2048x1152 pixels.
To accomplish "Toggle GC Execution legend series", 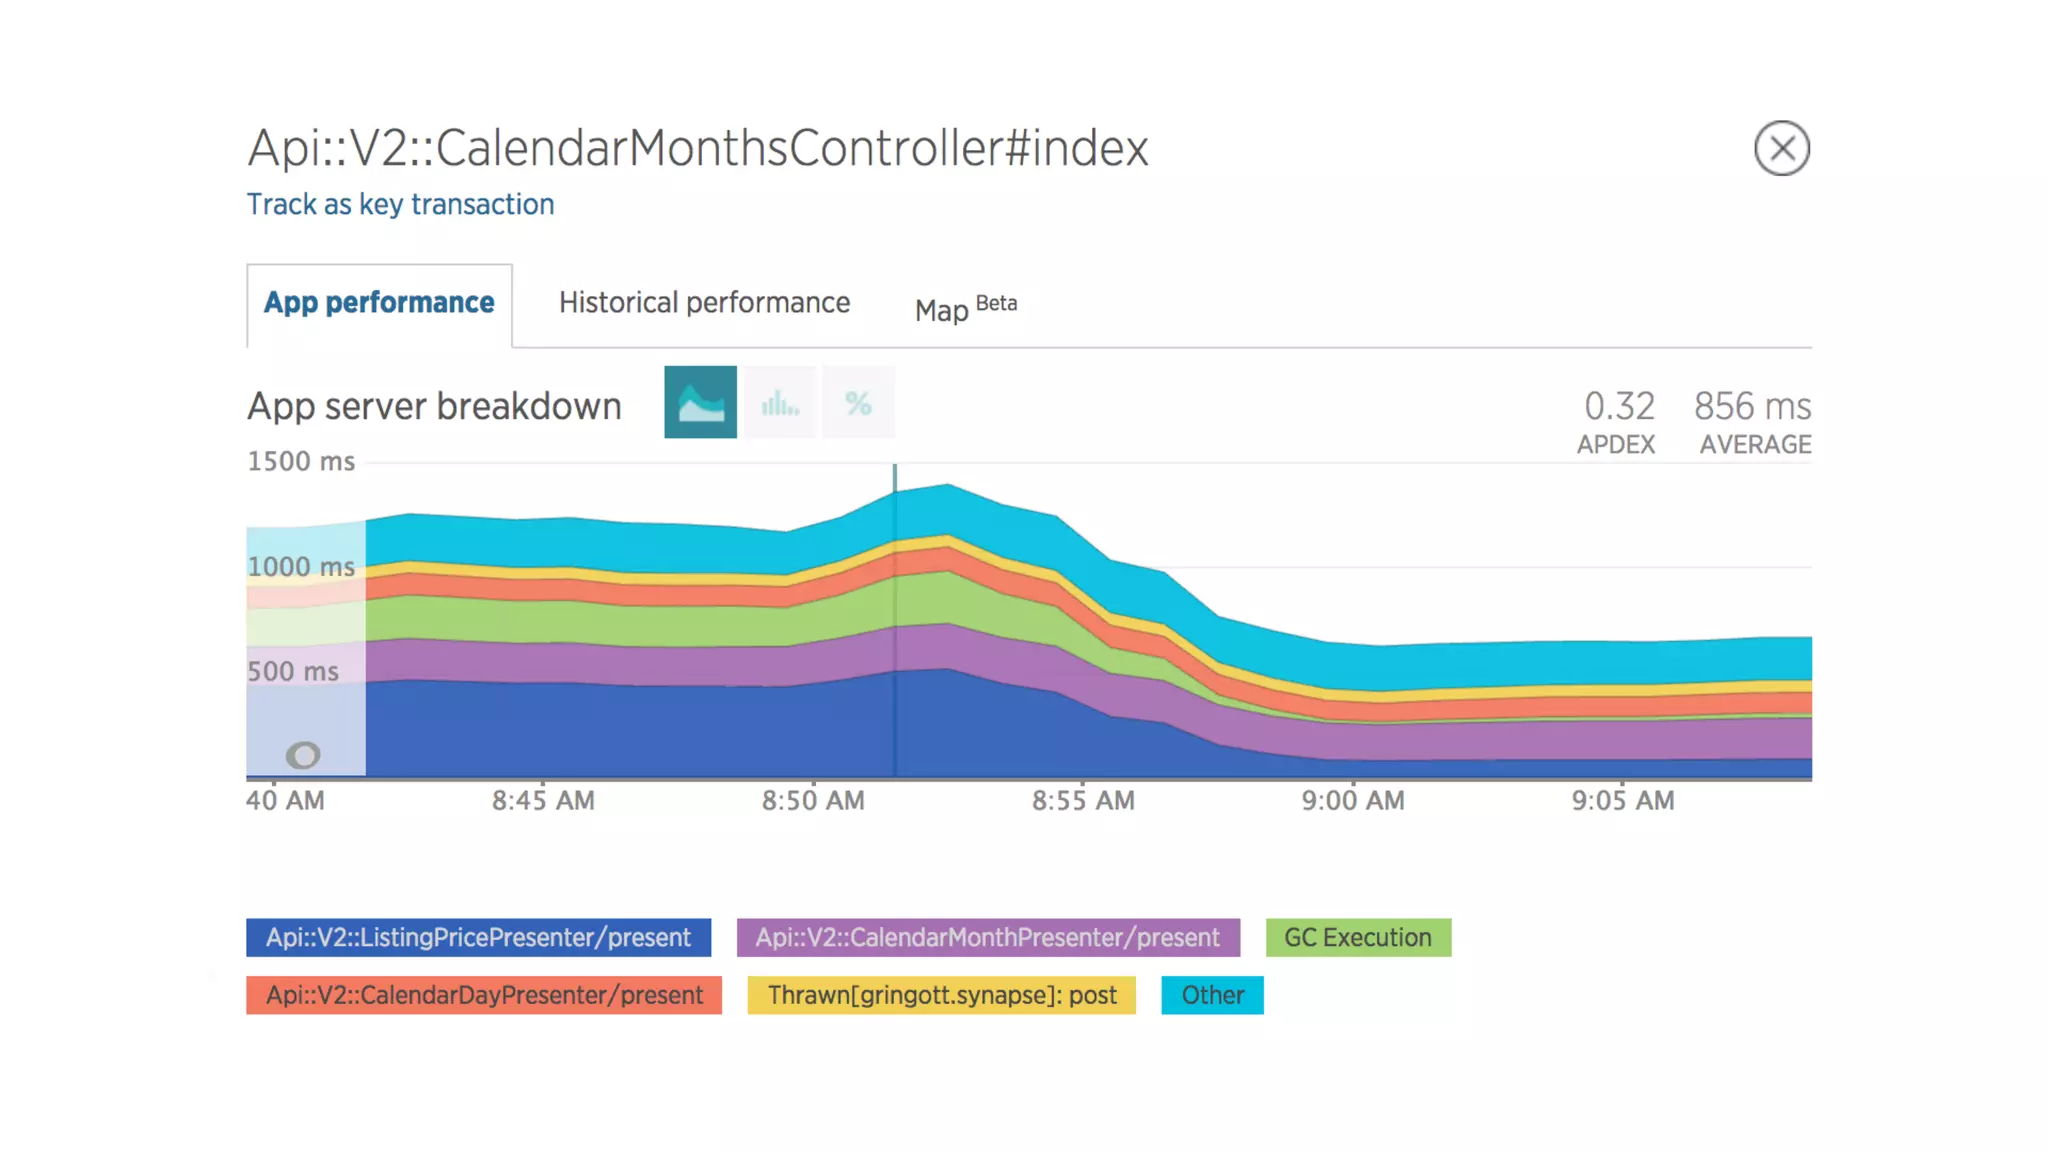I will click(1357, 937).
